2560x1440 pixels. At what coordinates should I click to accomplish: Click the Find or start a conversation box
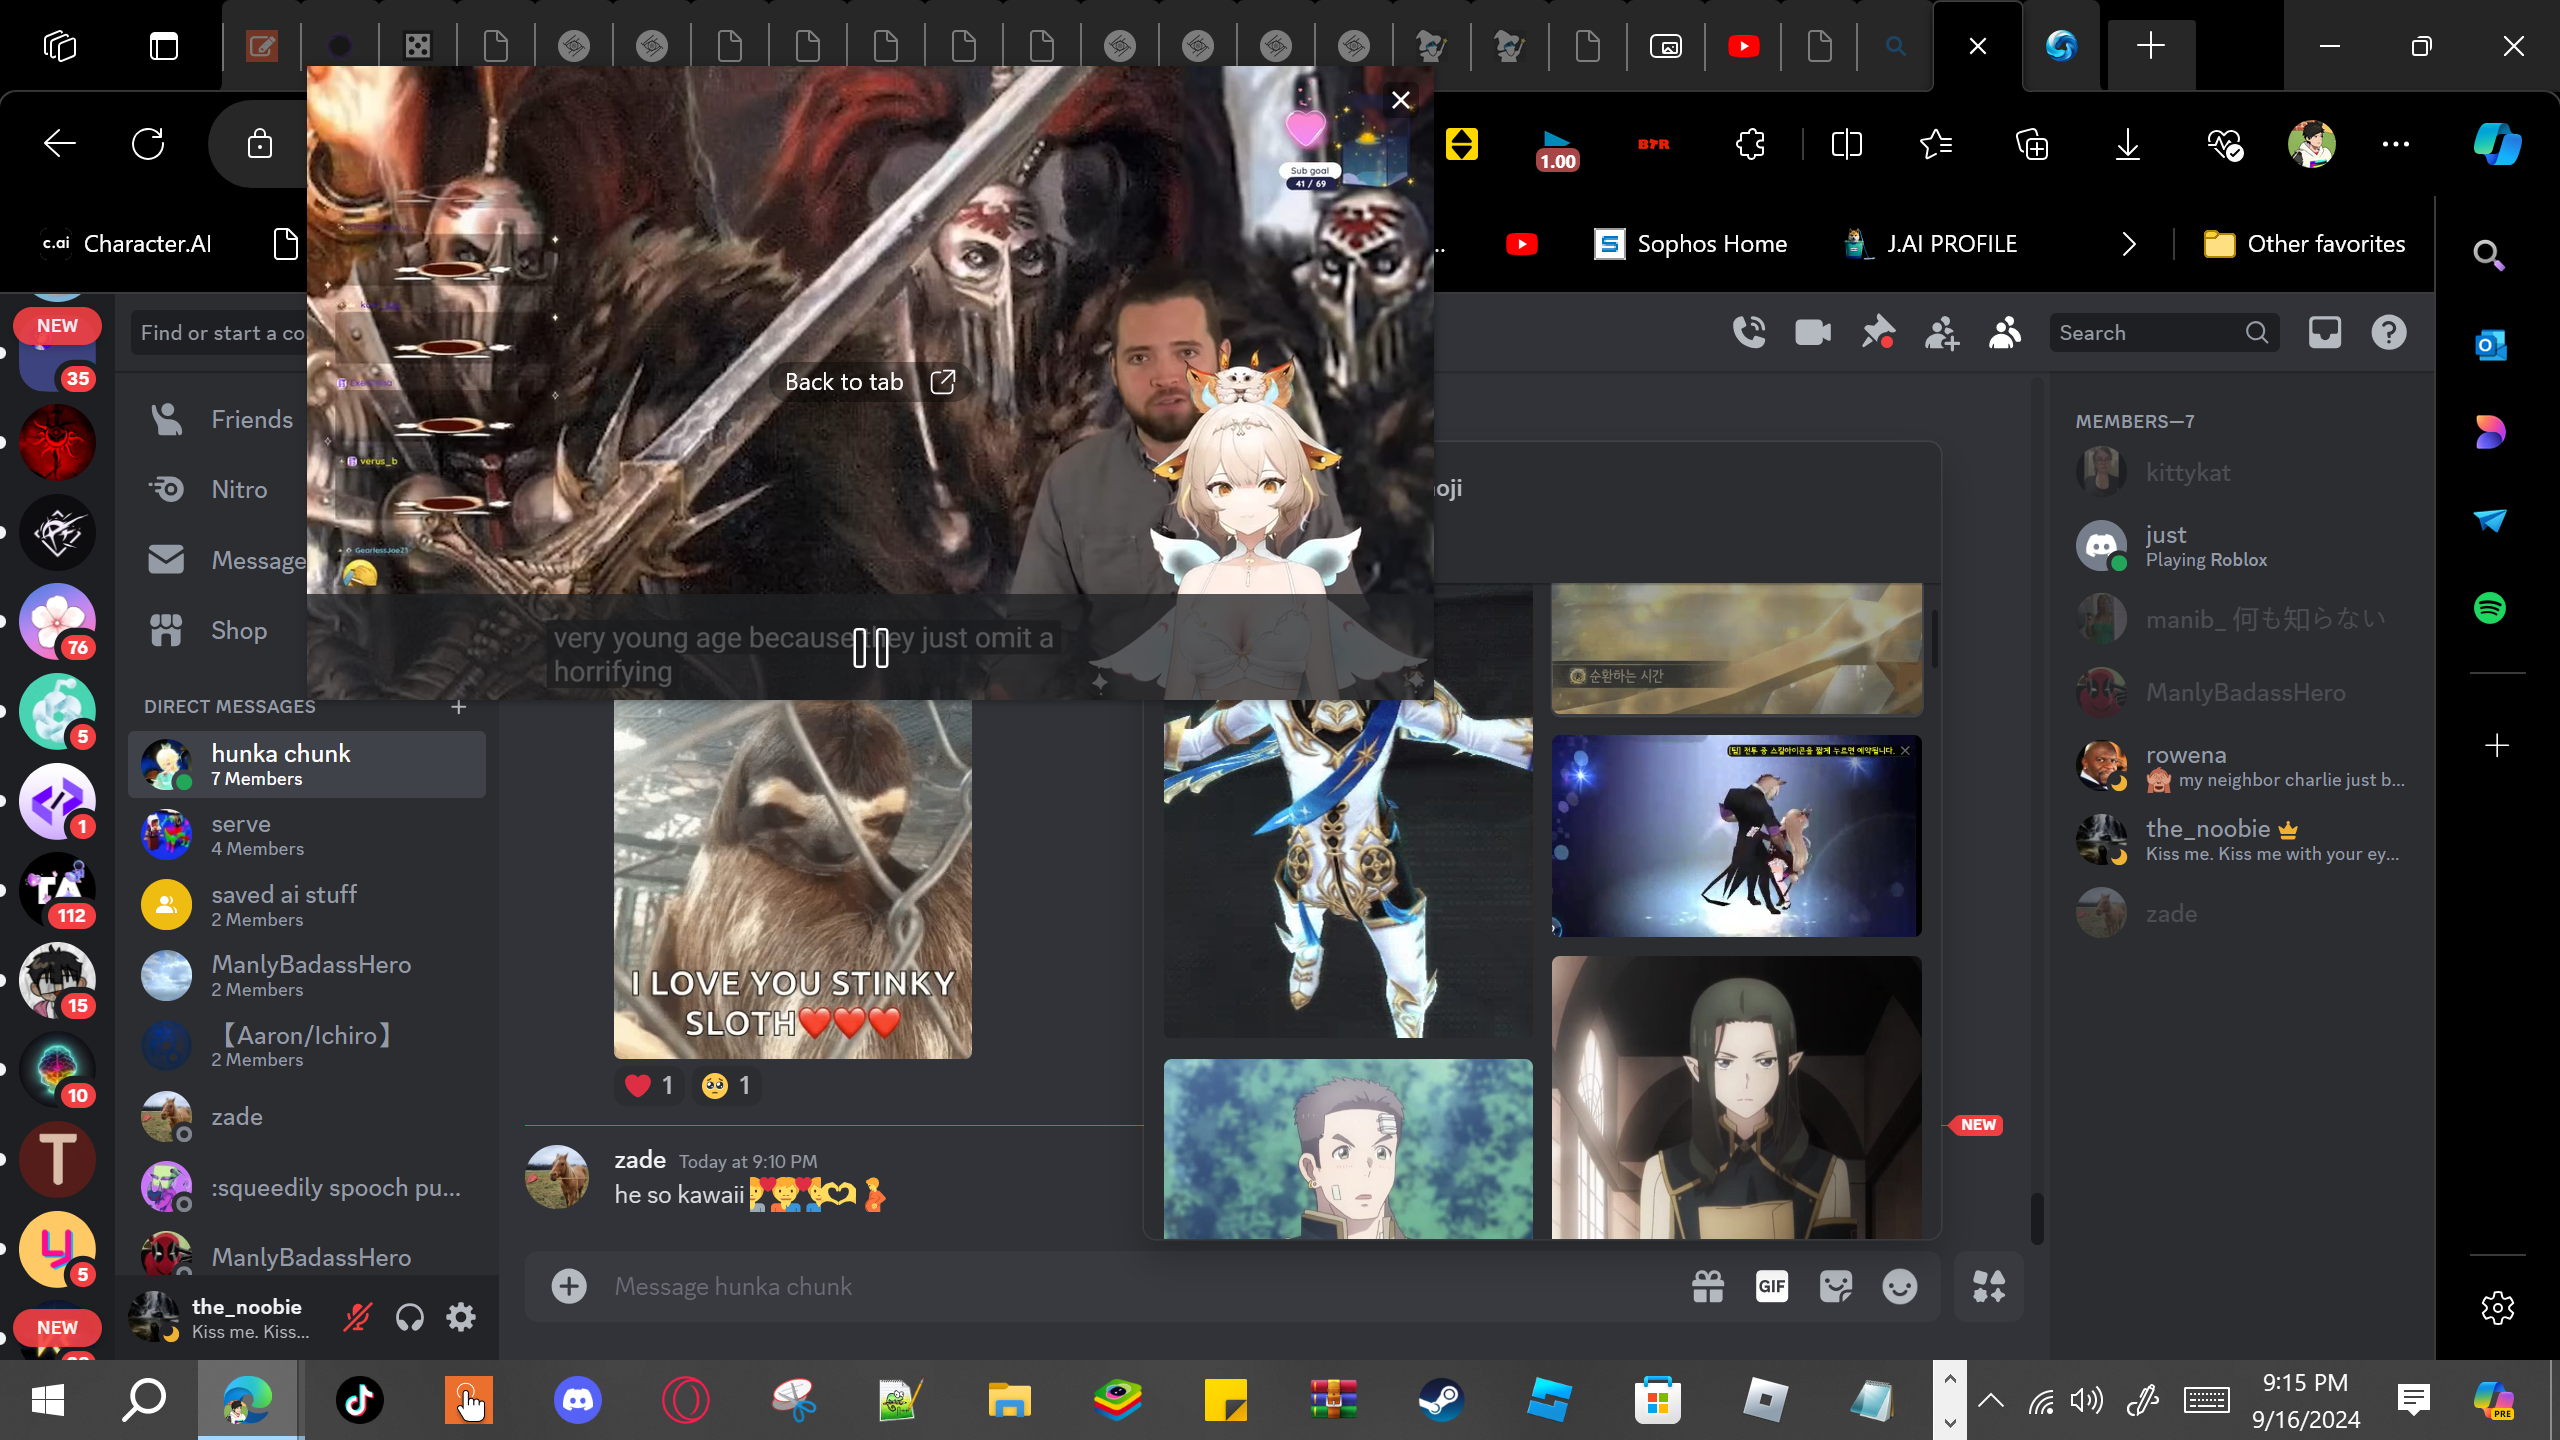coord(220,333)
